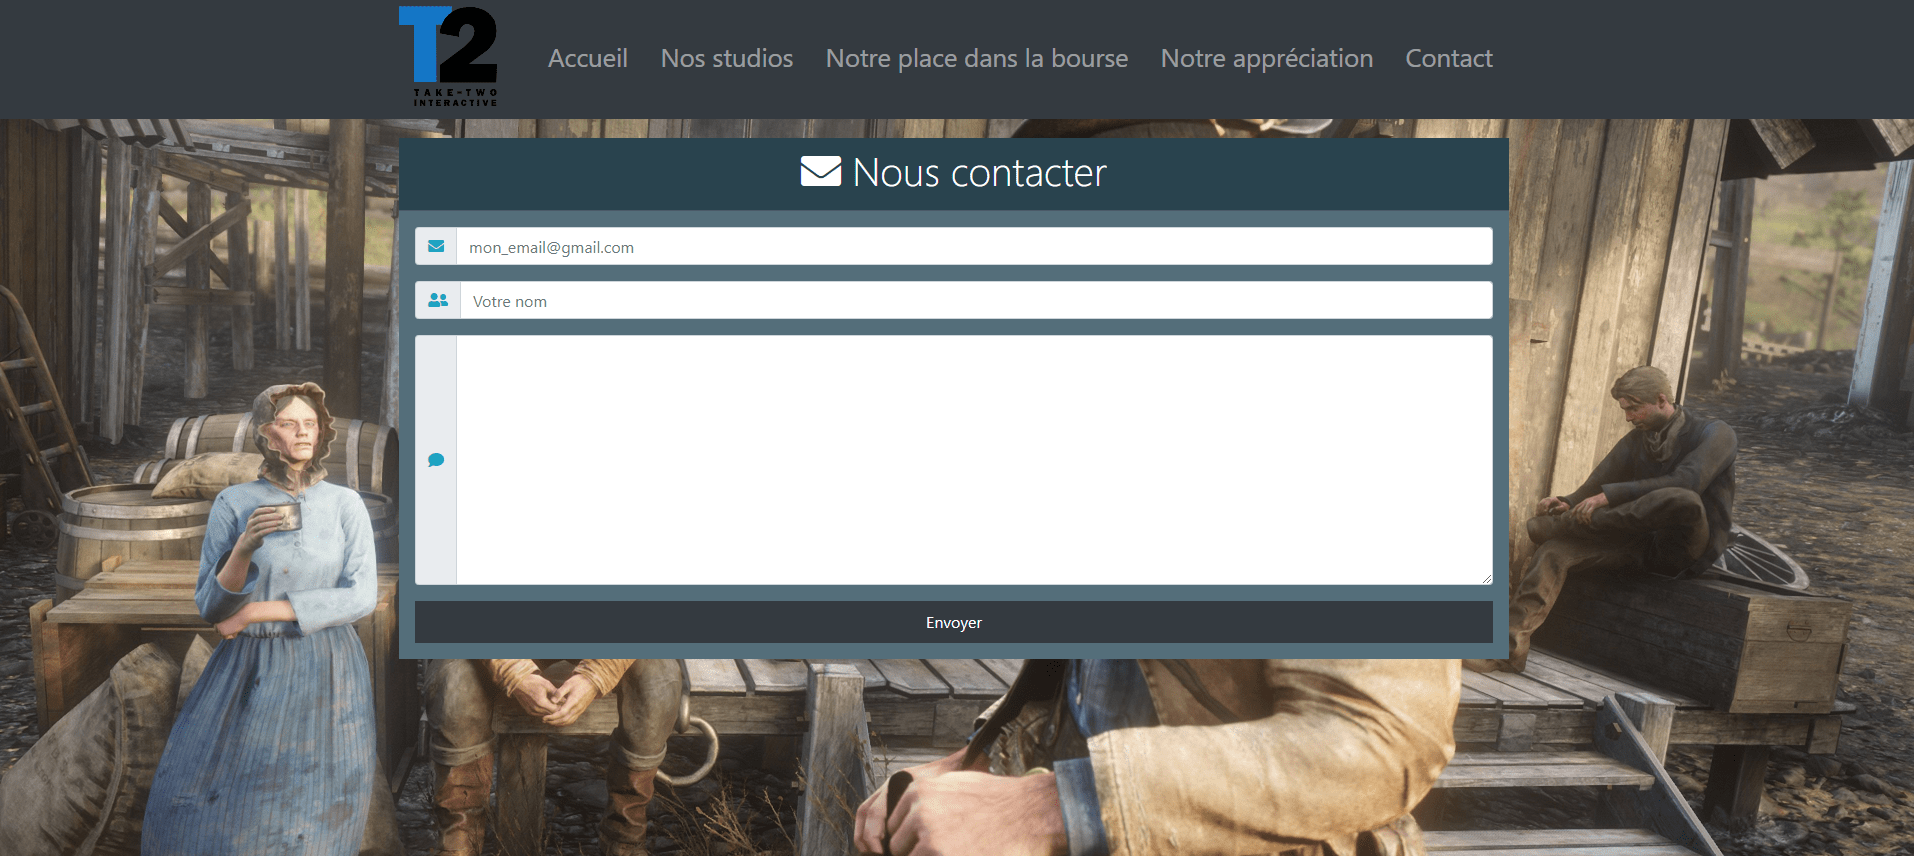Screen dimensions: 1914x856
Task: Click the textarea resize handle corner
Action: point(1487,579)
